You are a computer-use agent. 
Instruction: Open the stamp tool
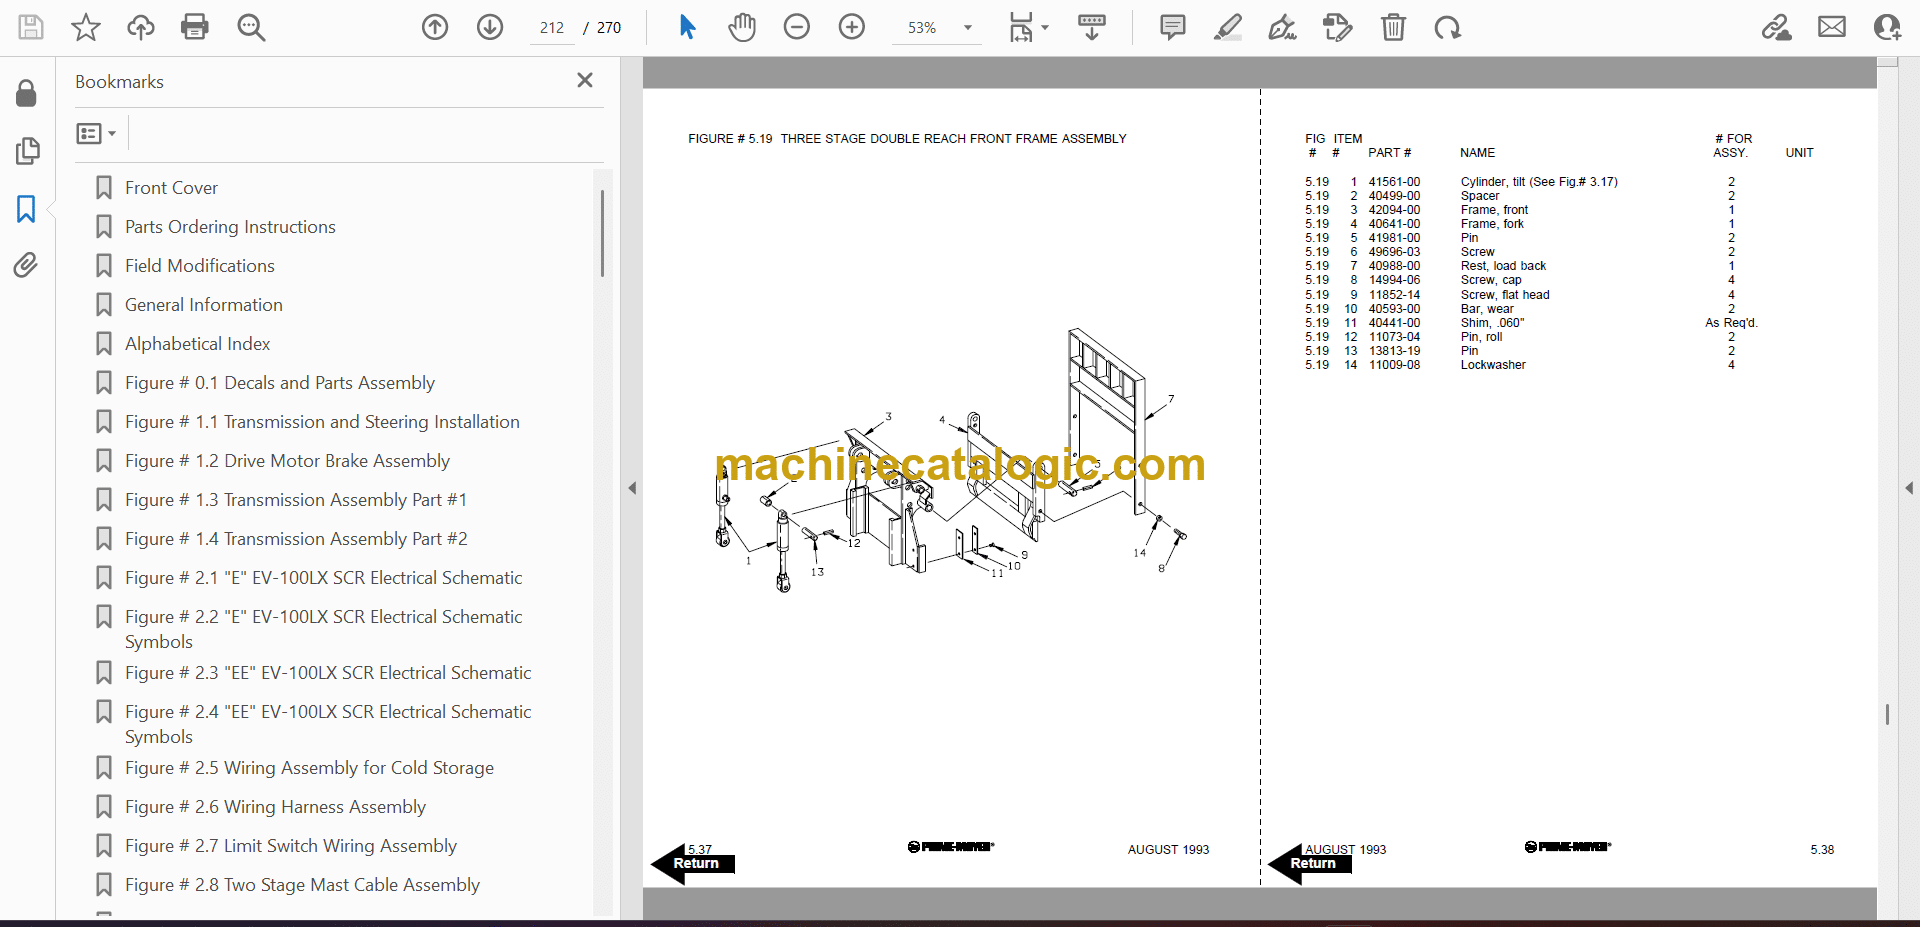[1338, 27]
